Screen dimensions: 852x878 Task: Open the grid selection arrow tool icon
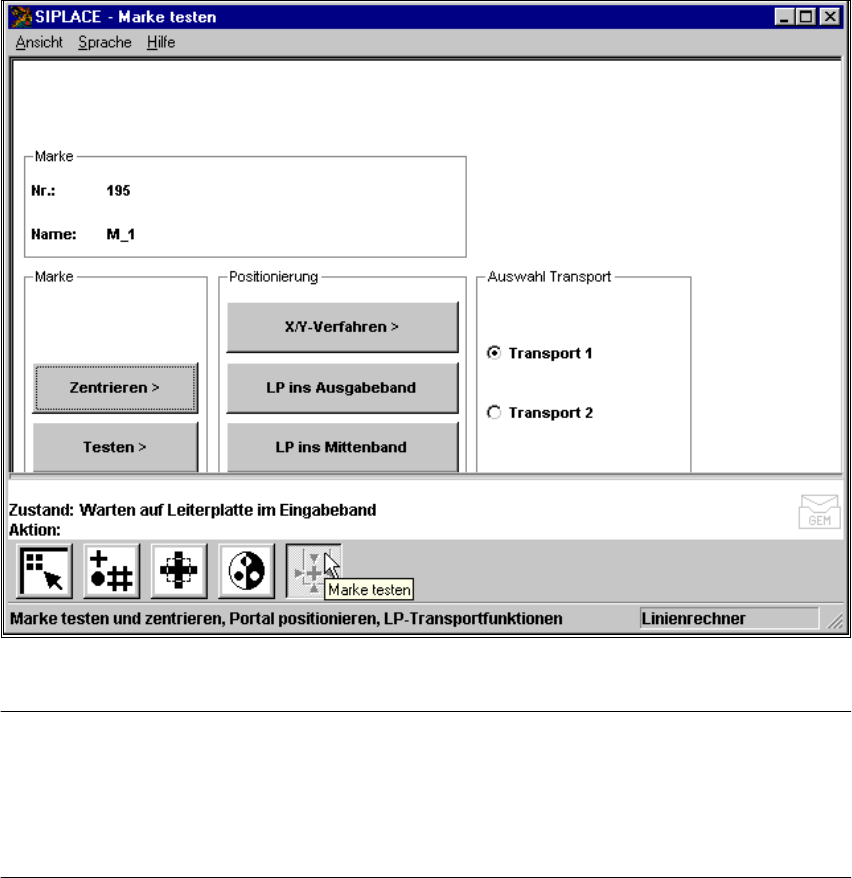[45, 571]
